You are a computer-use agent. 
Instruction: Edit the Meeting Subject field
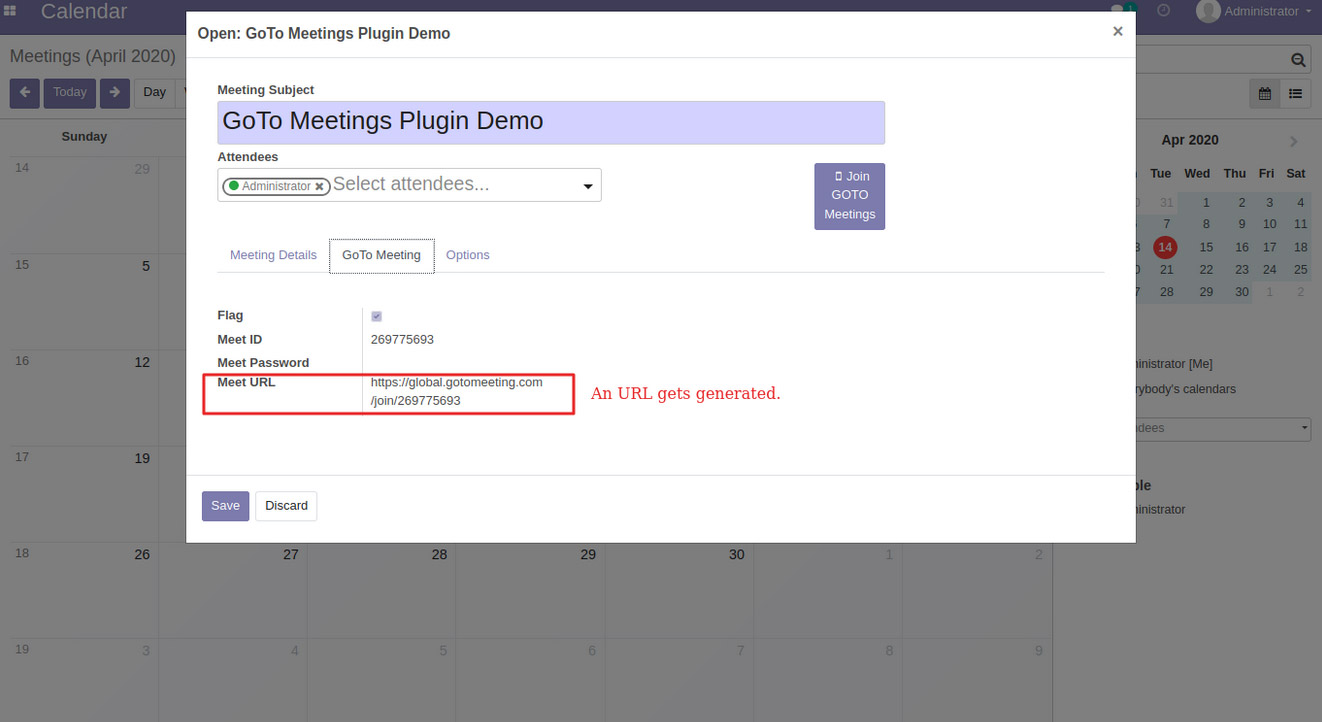point(551,122)
